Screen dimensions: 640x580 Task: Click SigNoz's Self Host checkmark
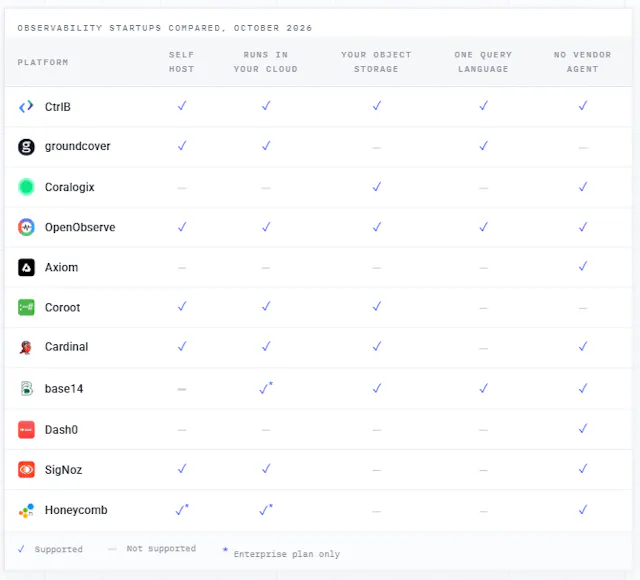tap(182, 469)
